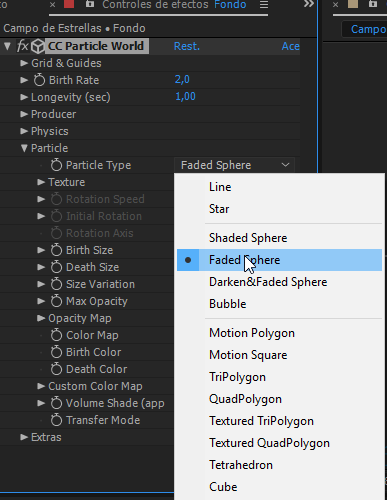
Task: Open the Particle Type dropdown
Action: [234, 165]
